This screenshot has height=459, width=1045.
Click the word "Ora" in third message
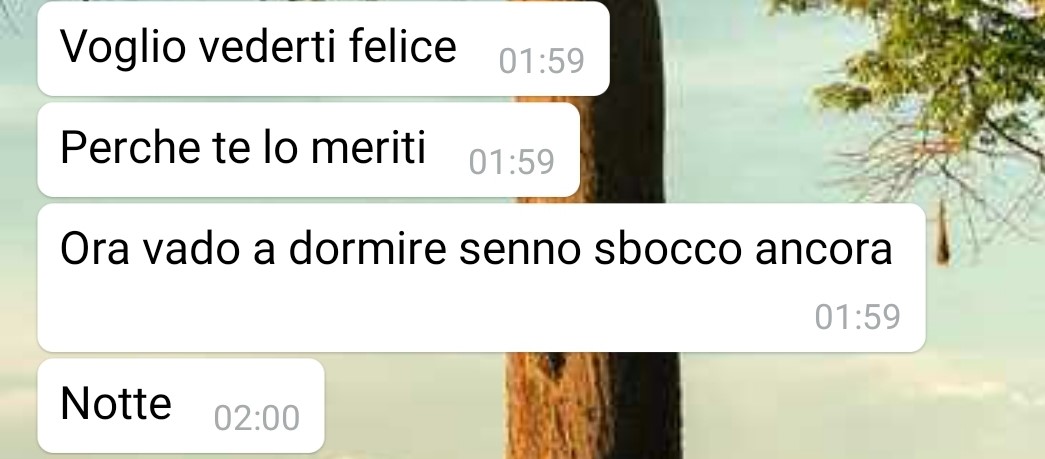(95, 249)
